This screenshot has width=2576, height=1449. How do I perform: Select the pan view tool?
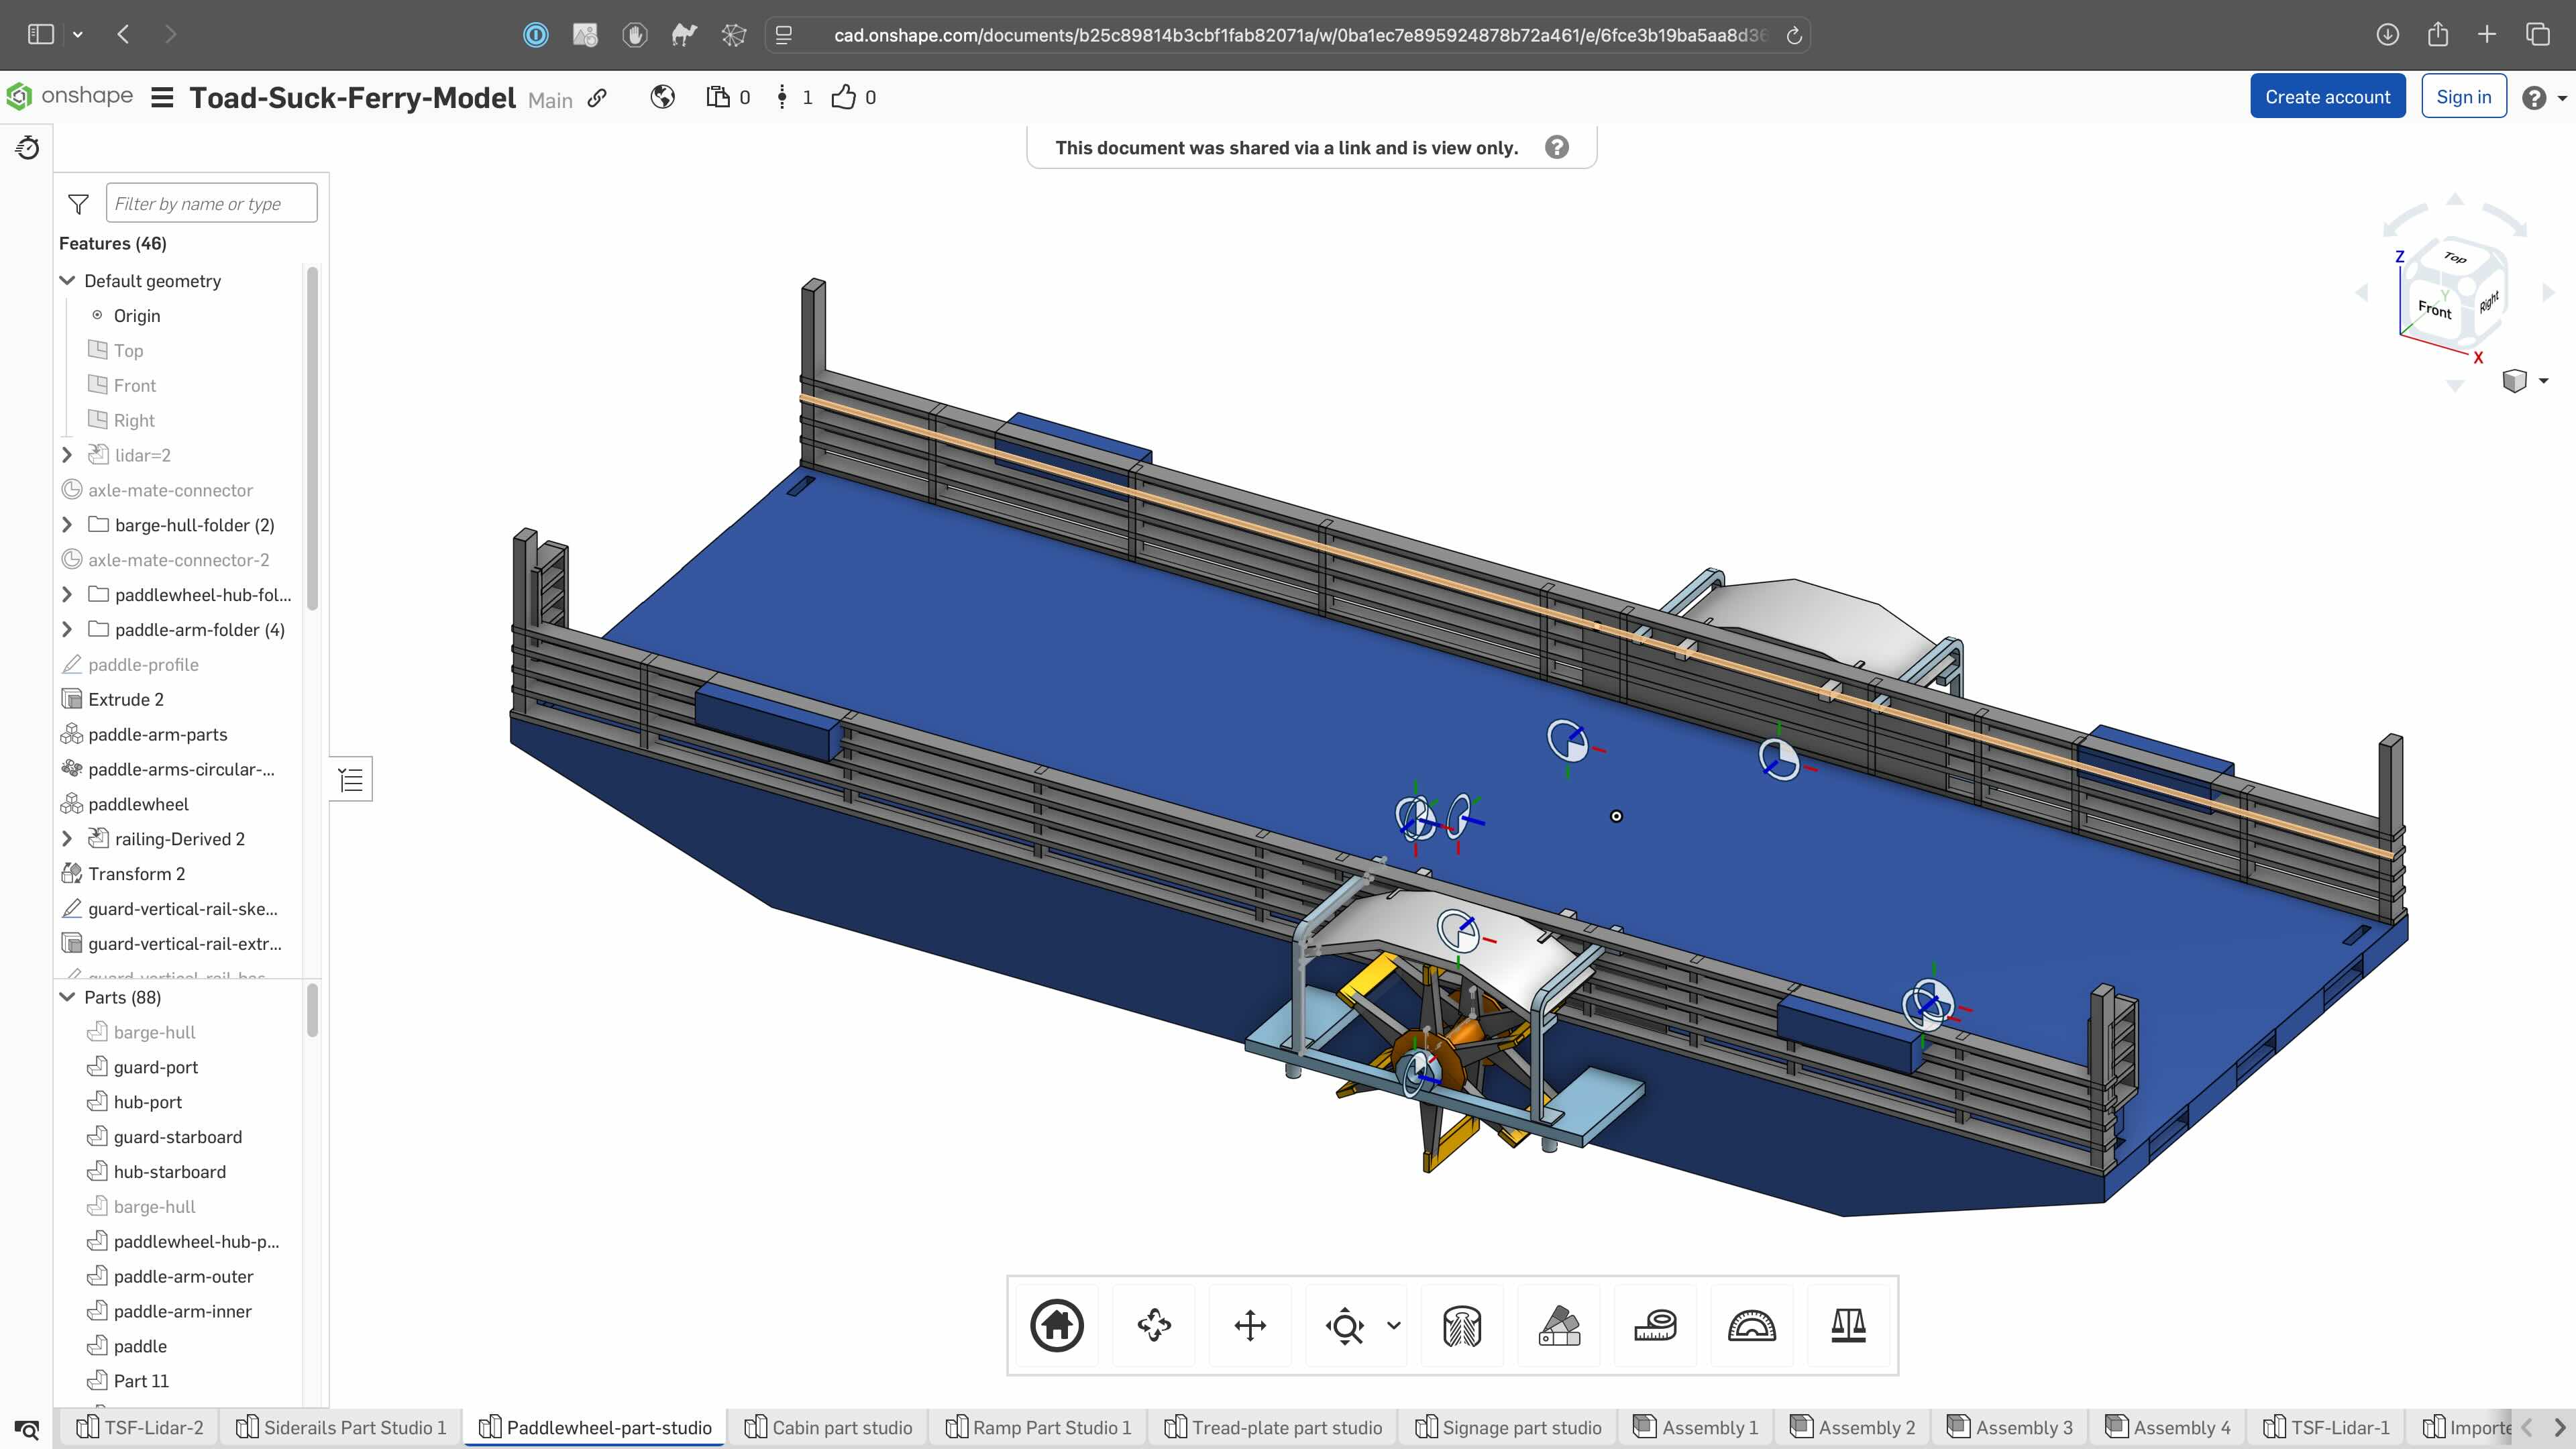tap(1250, 1326)
